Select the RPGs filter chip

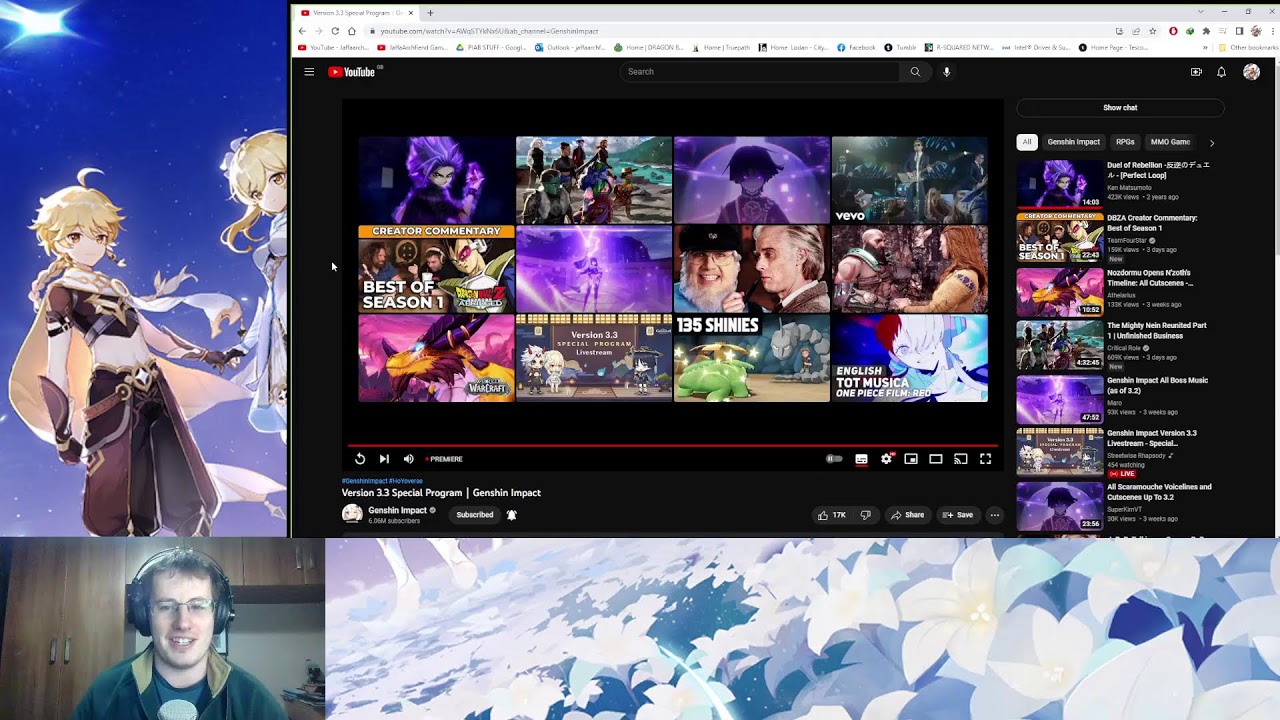point(1125,142)
